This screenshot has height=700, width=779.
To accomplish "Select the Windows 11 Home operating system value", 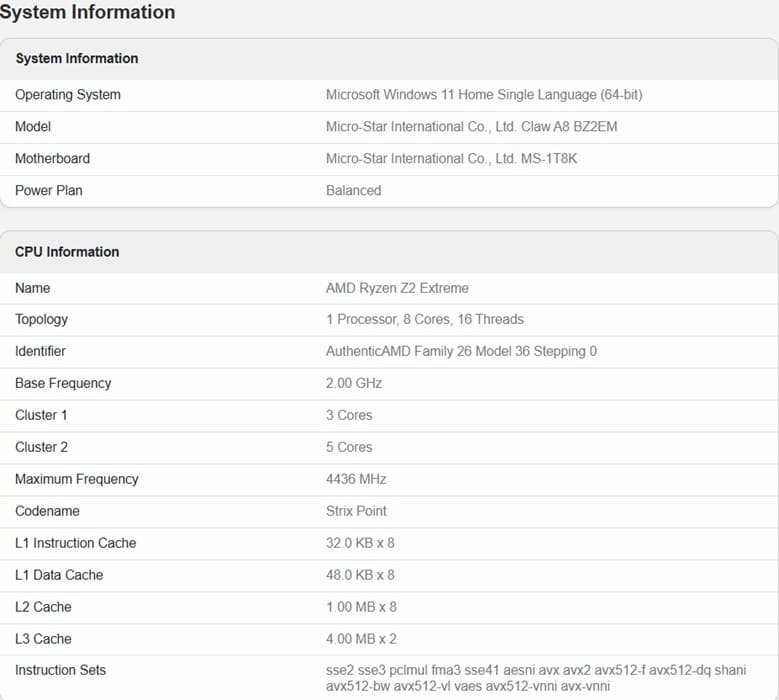I will (x=484, y=94).
